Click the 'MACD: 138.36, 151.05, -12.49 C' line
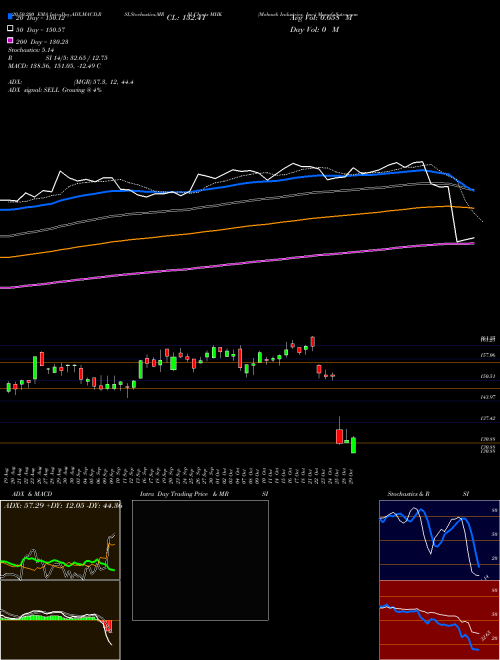Viewport: 500px width, 660px height. tap(54, 66)
